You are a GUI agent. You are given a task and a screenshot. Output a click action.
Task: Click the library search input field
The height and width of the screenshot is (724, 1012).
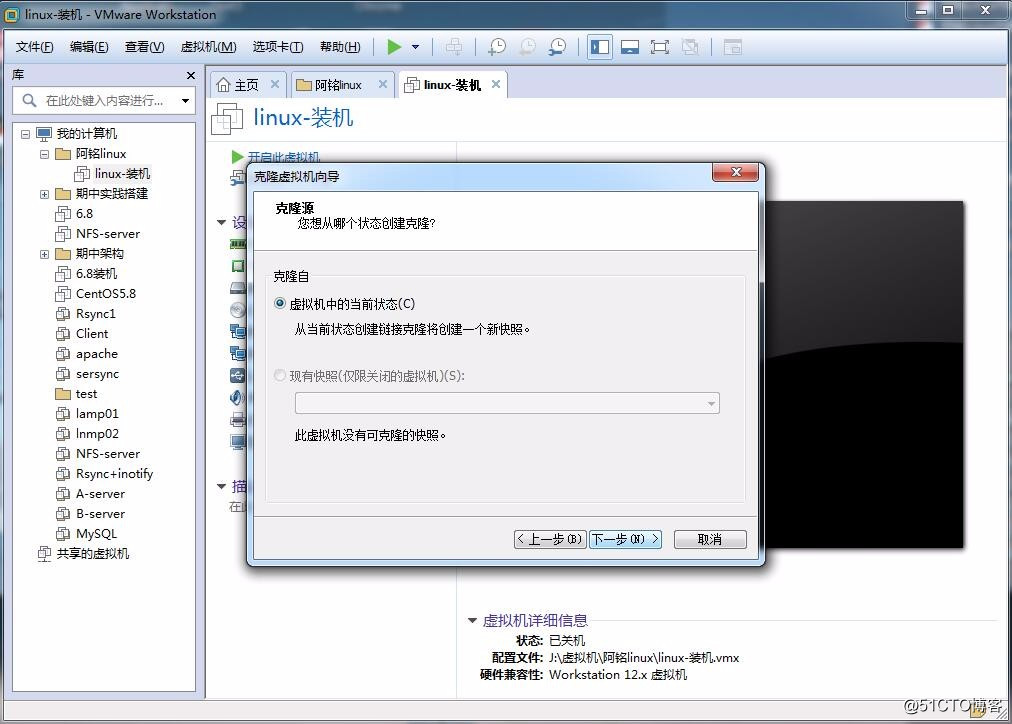pos(106,101)
